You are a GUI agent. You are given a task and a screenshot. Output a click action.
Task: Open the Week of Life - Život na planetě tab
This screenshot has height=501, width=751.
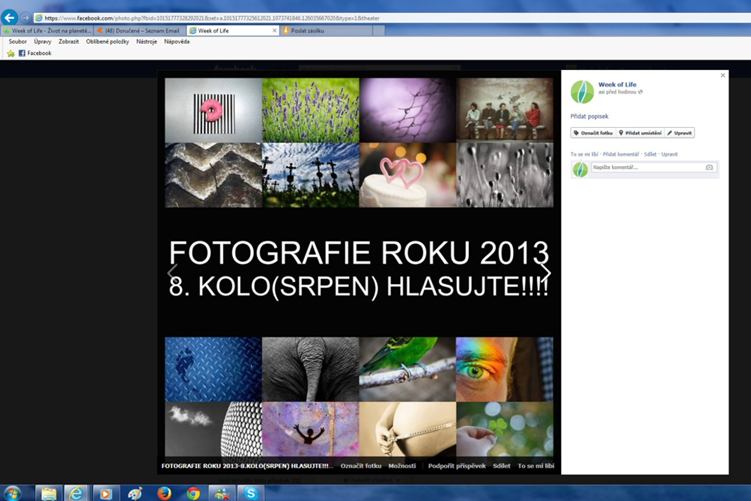[x=47, y=30]
